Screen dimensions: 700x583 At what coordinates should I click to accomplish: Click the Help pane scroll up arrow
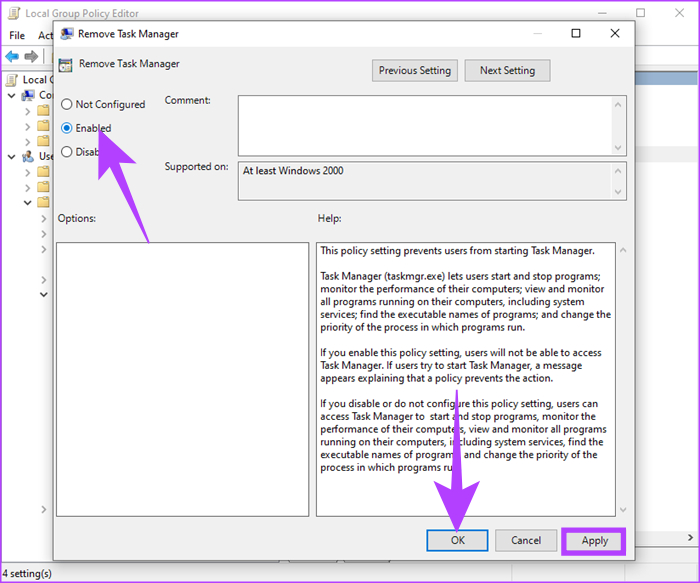(x=623, y=250)
